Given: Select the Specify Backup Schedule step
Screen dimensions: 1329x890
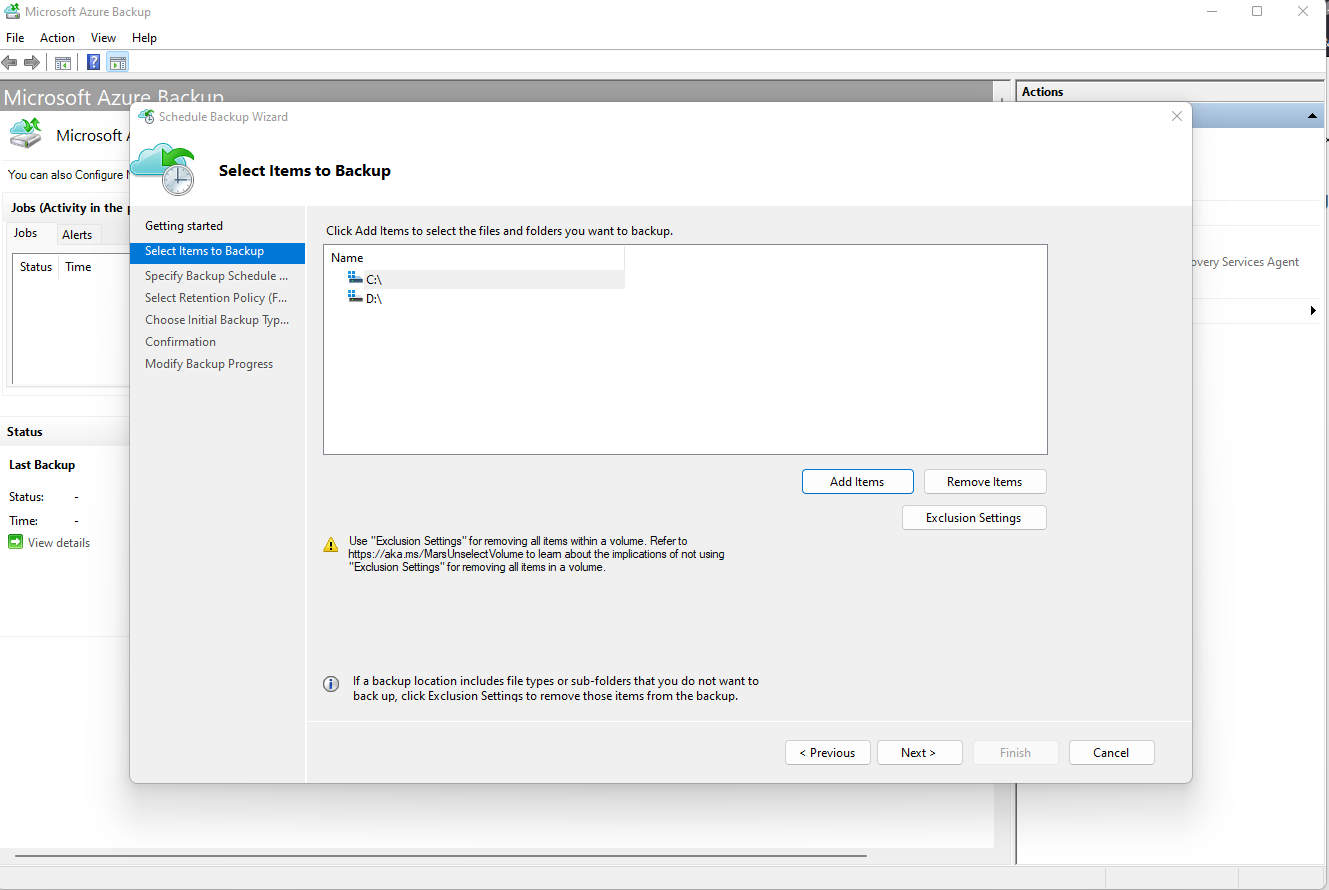Looking at the screenshot, I should click(216, 275).
